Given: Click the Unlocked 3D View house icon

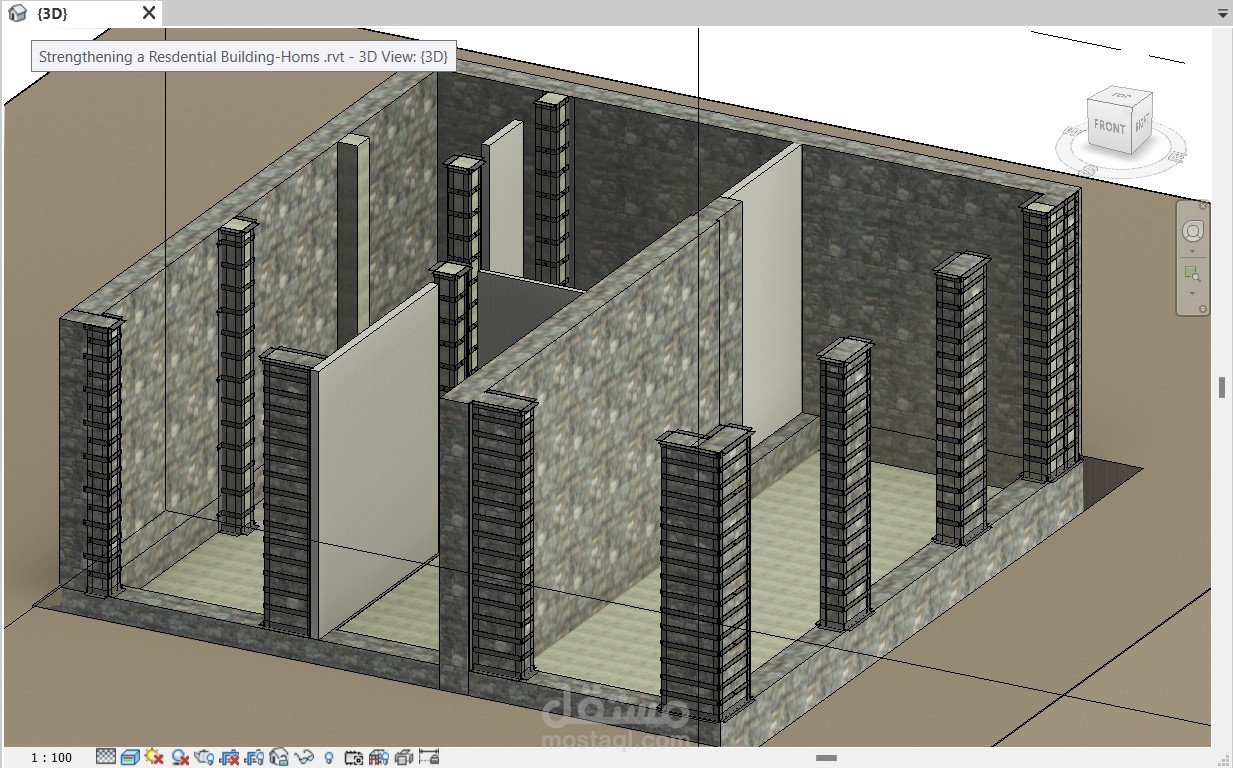Looking at the screenshot, I should [279, 757].
